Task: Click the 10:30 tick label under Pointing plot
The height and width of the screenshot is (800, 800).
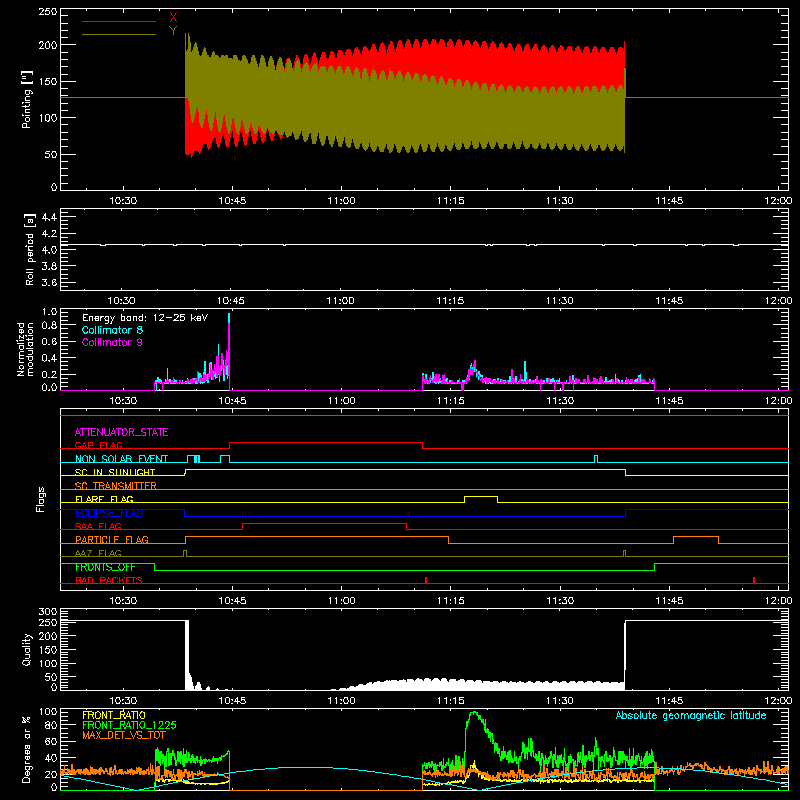Action: click(123, 201)
